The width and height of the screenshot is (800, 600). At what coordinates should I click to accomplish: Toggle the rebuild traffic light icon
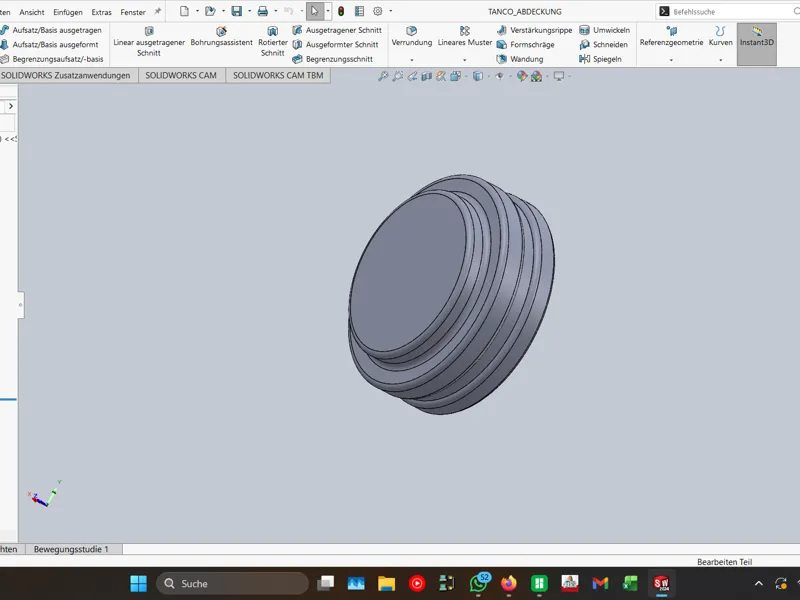click(x=341, y=11)
